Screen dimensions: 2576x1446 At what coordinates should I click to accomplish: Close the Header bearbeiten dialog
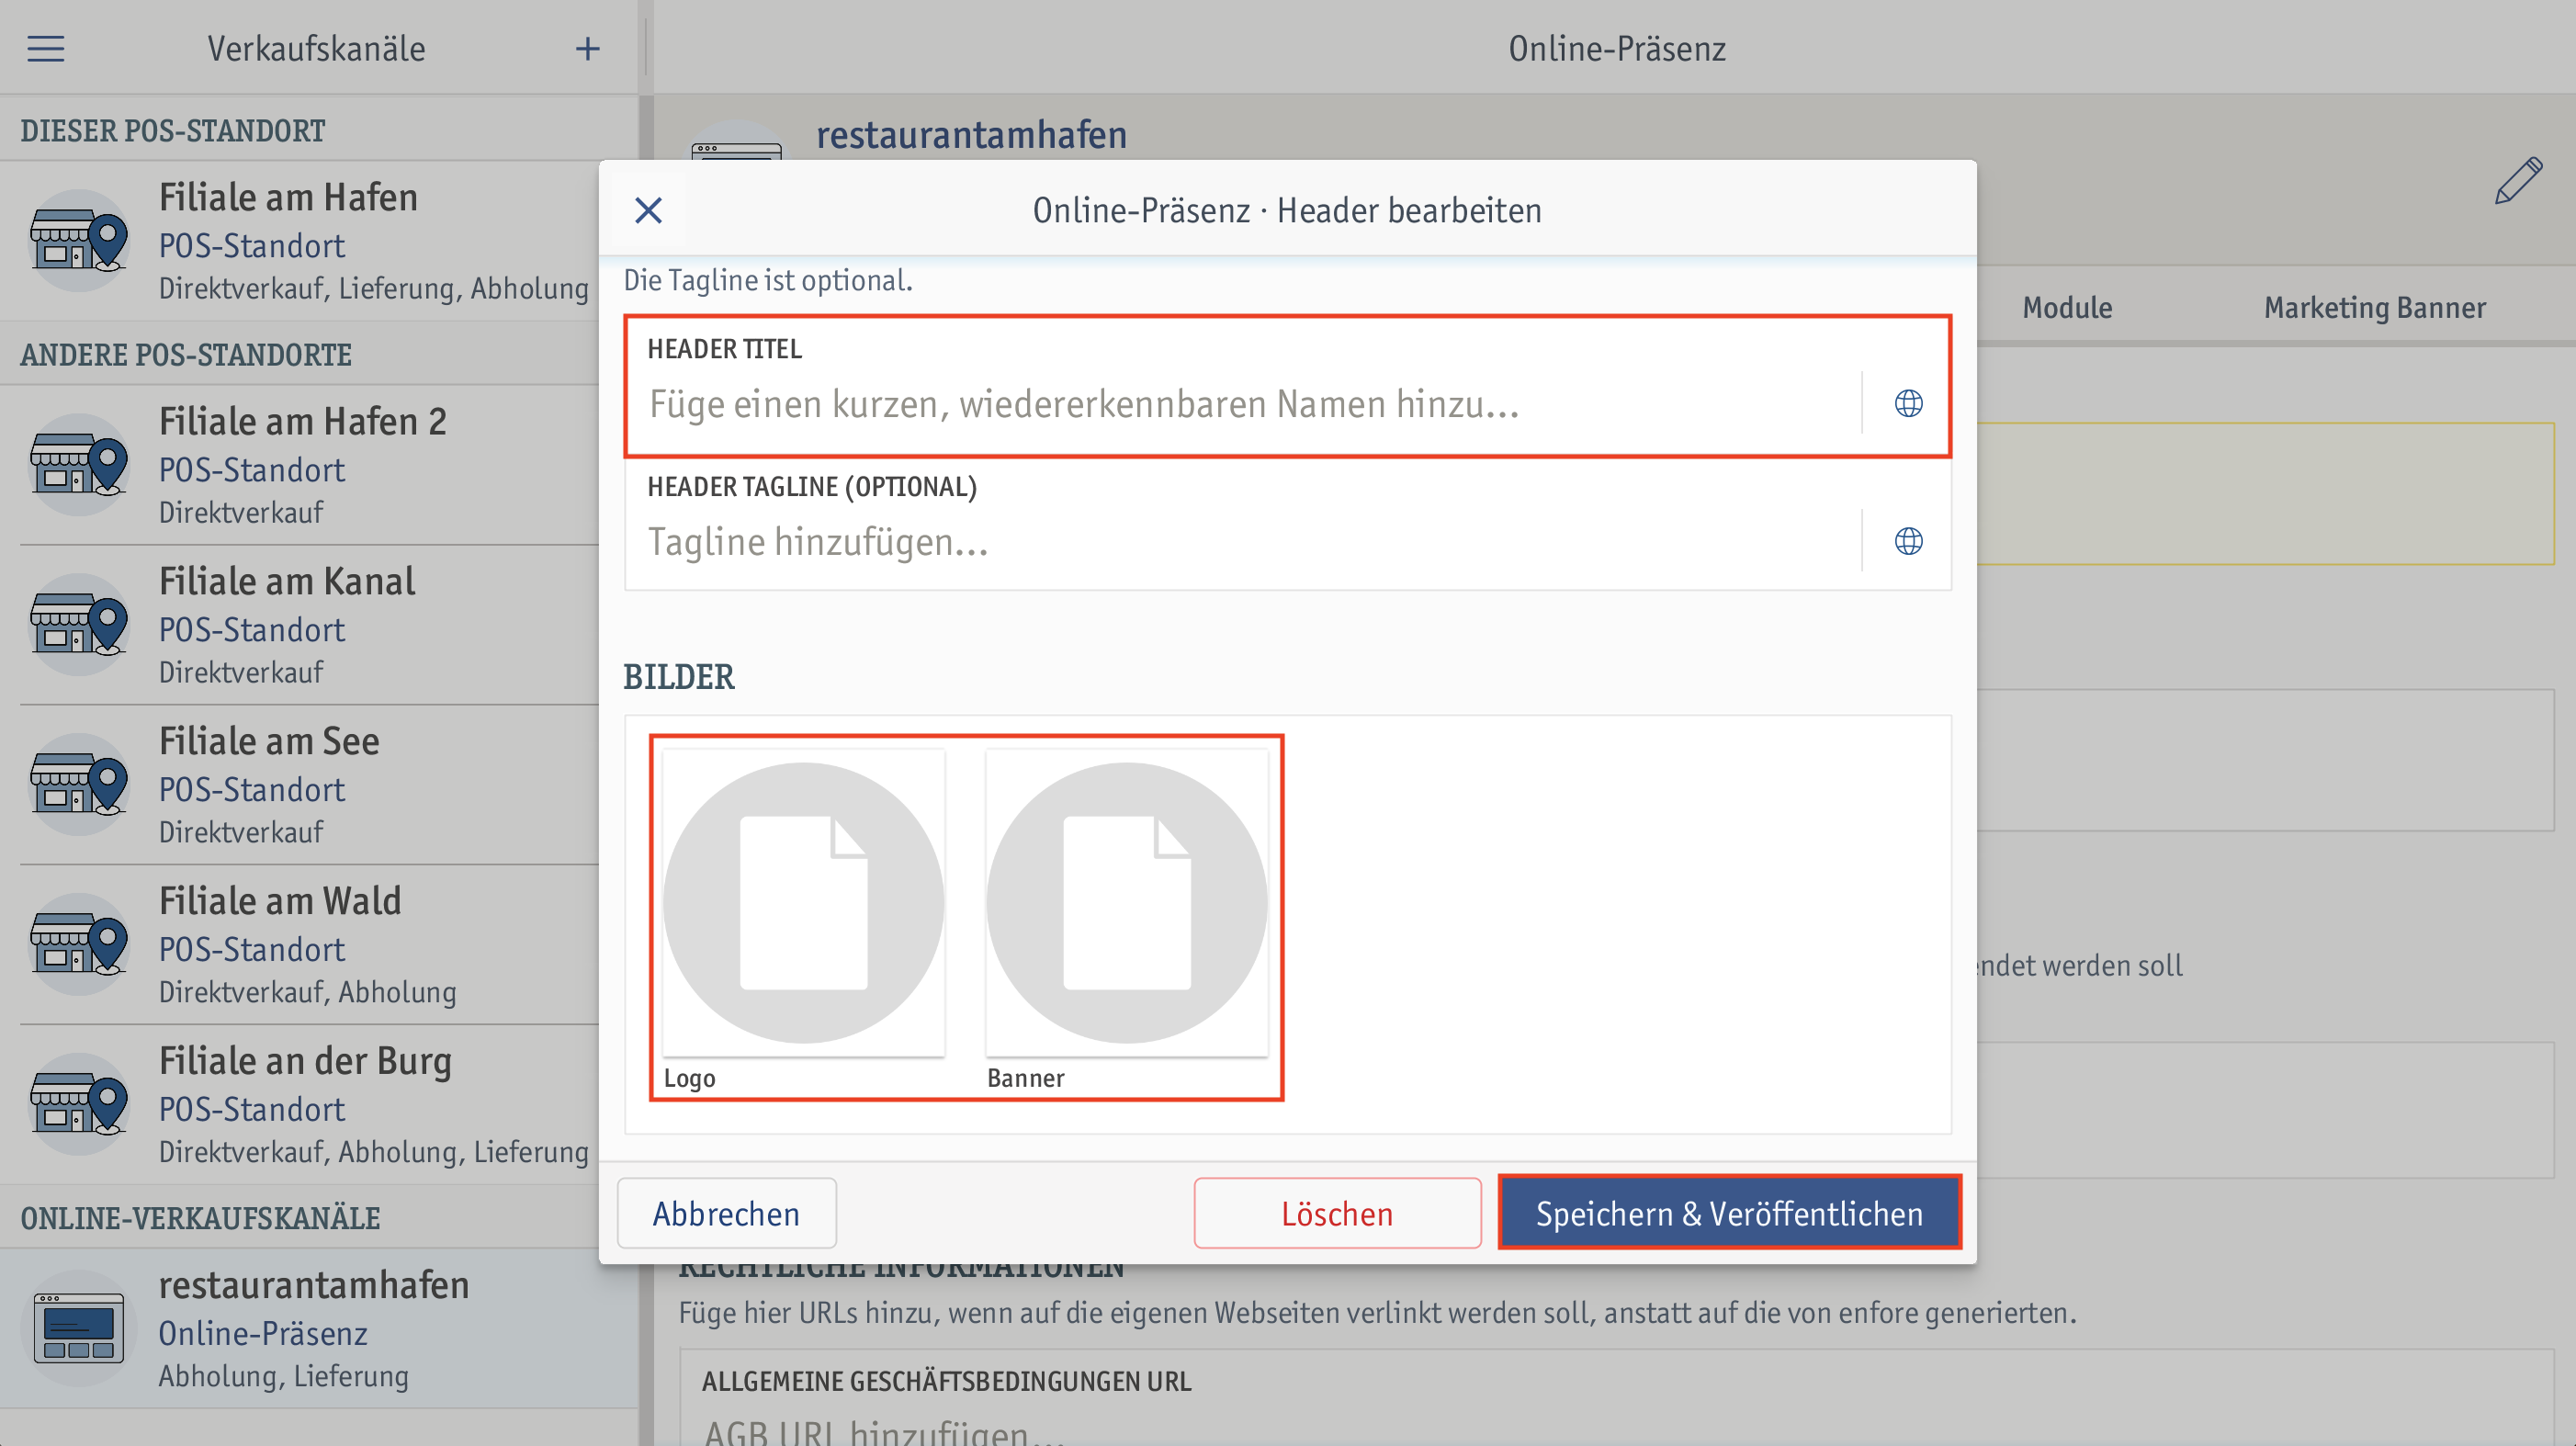tap(648, 210)
